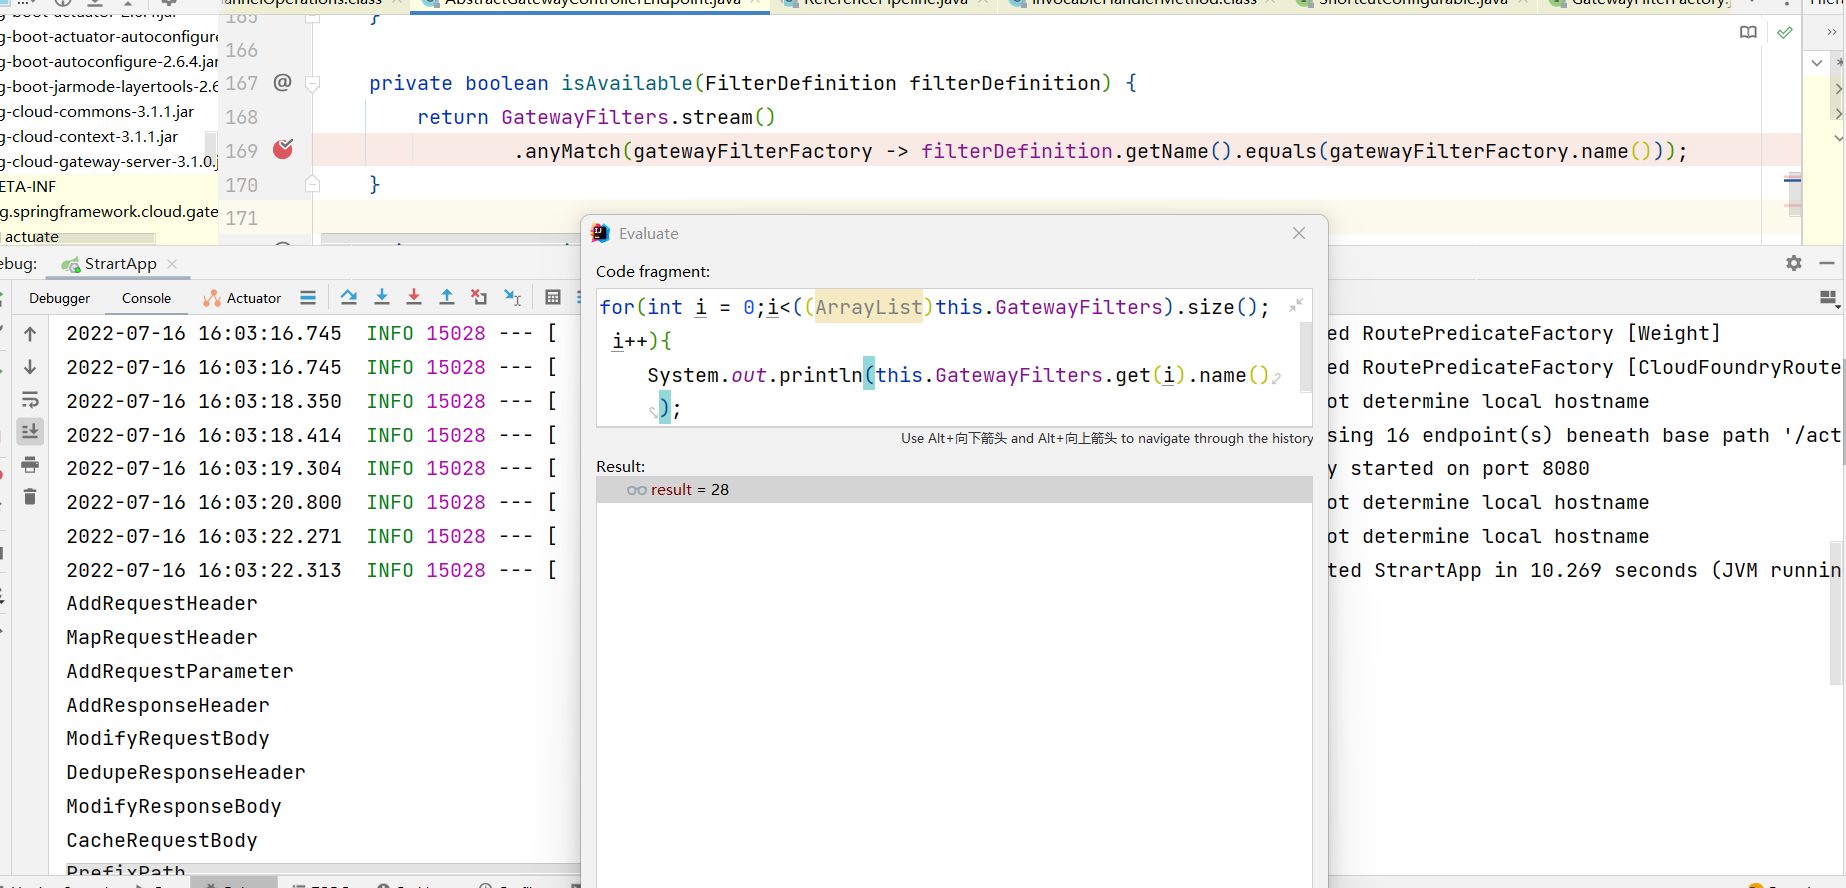Toggle Scroll to End console icon

30,431
